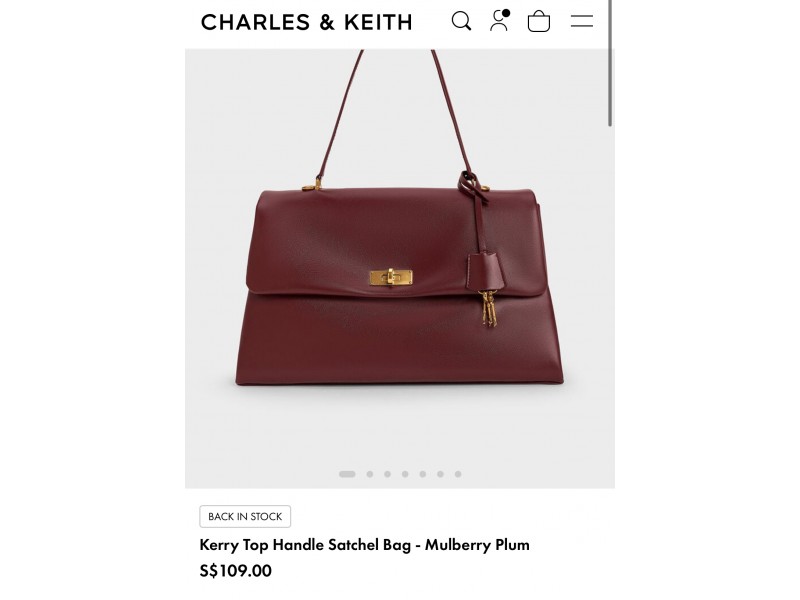The image size is (800, 600).
Task: Jump to the fourth carousel image dot
Action: point(405,474)
